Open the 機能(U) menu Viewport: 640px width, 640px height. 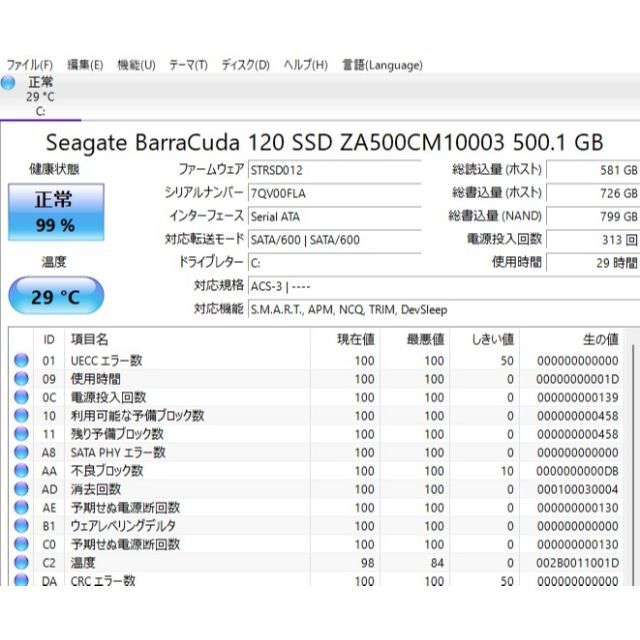coord(136,65)
